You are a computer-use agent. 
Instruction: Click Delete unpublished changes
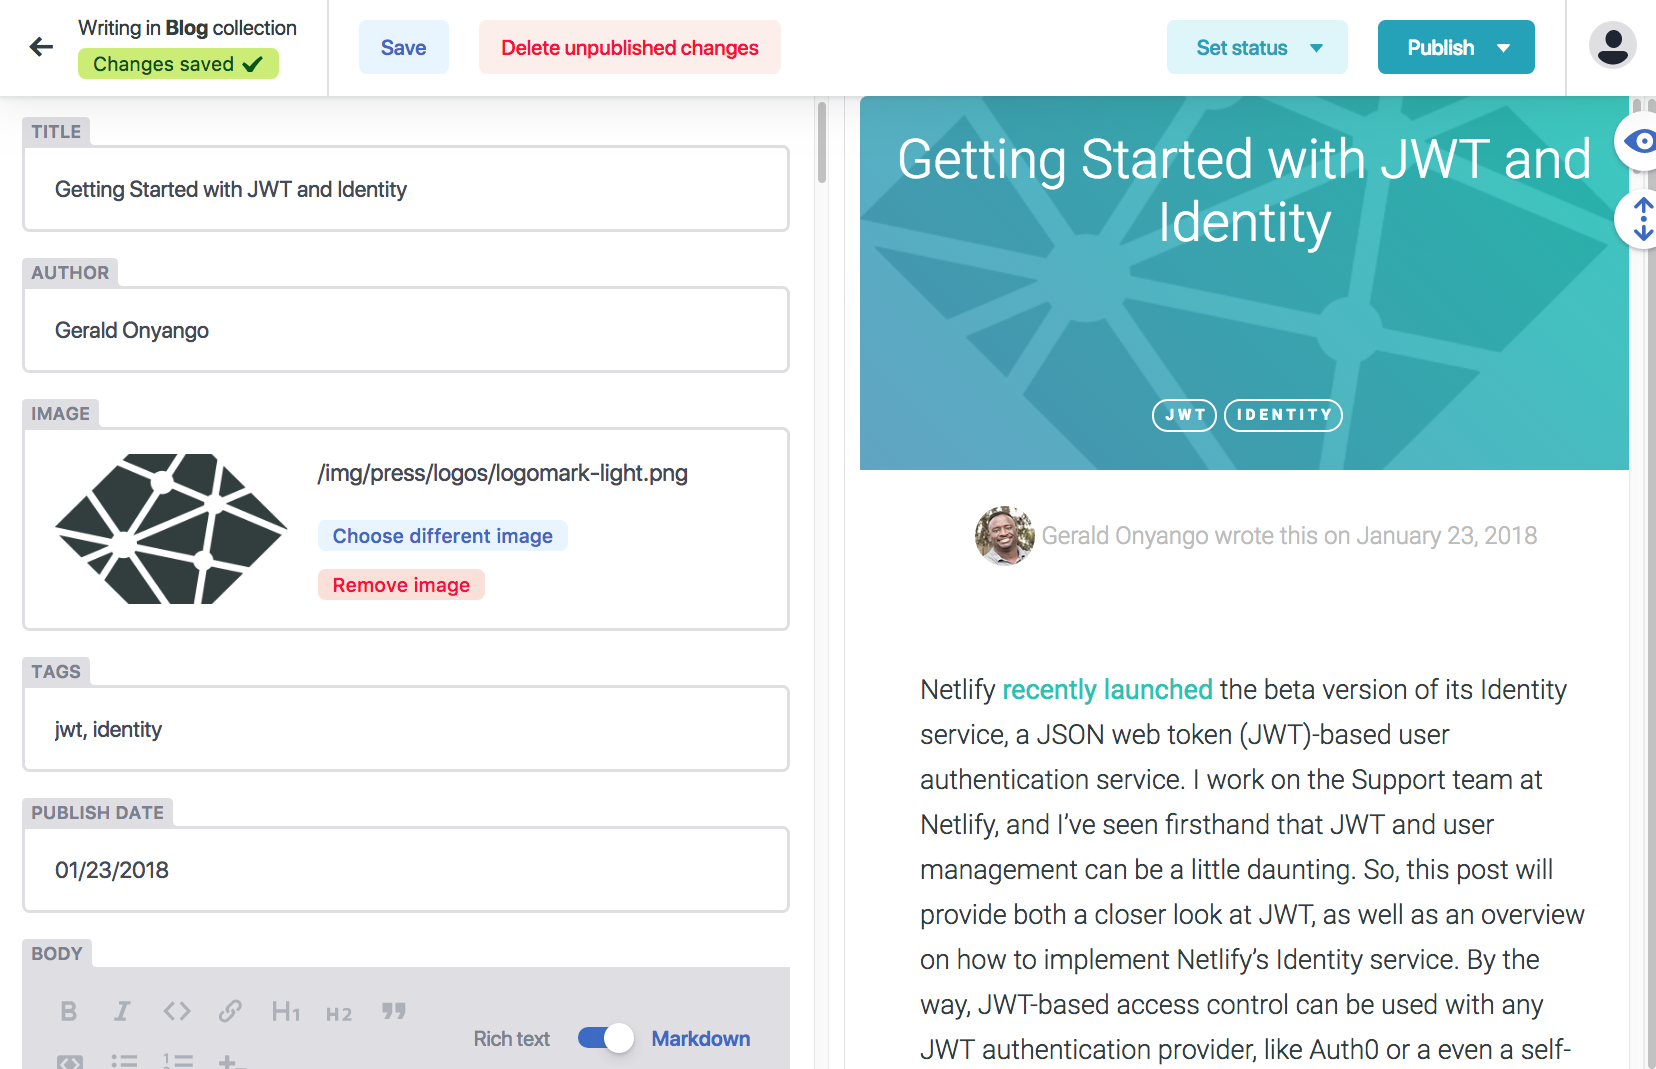(x=630, y=47)
